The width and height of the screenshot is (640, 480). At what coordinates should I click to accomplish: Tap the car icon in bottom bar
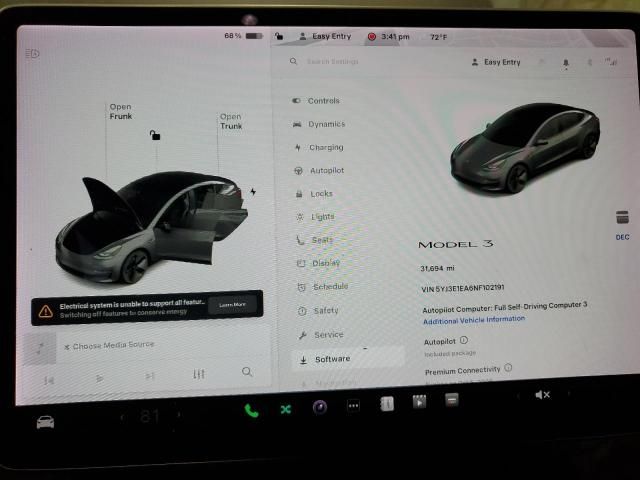[x=46, y=421]
